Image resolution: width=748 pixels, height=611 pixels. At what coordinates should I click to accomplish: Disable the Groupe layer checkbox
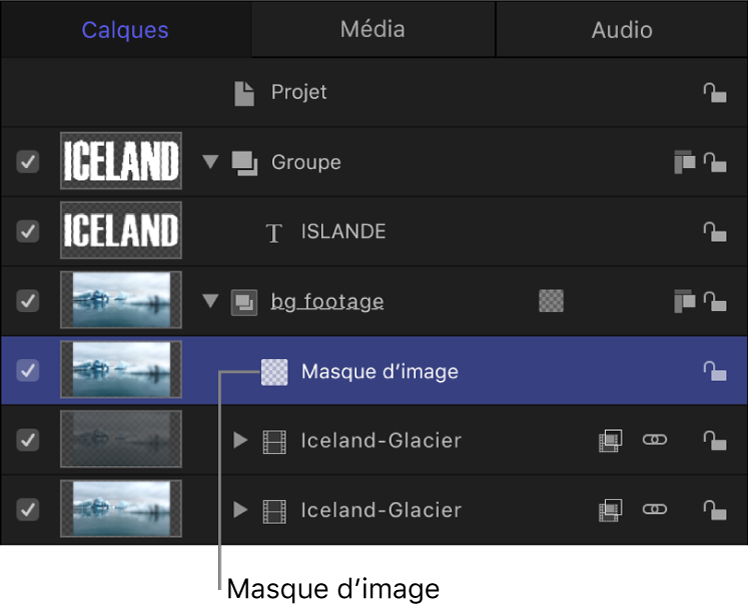(x=28, y=161)
